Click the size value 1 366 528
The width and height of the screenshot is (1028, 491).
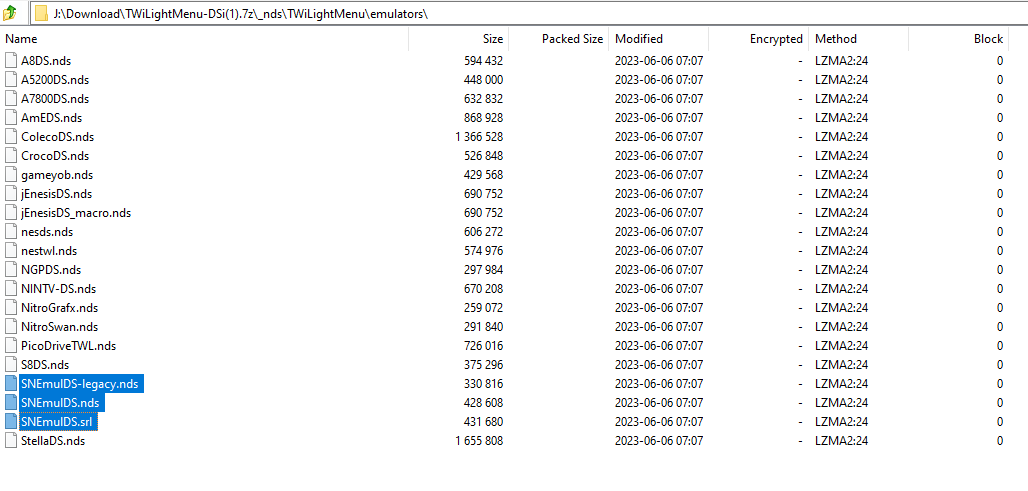click(479, 137)
